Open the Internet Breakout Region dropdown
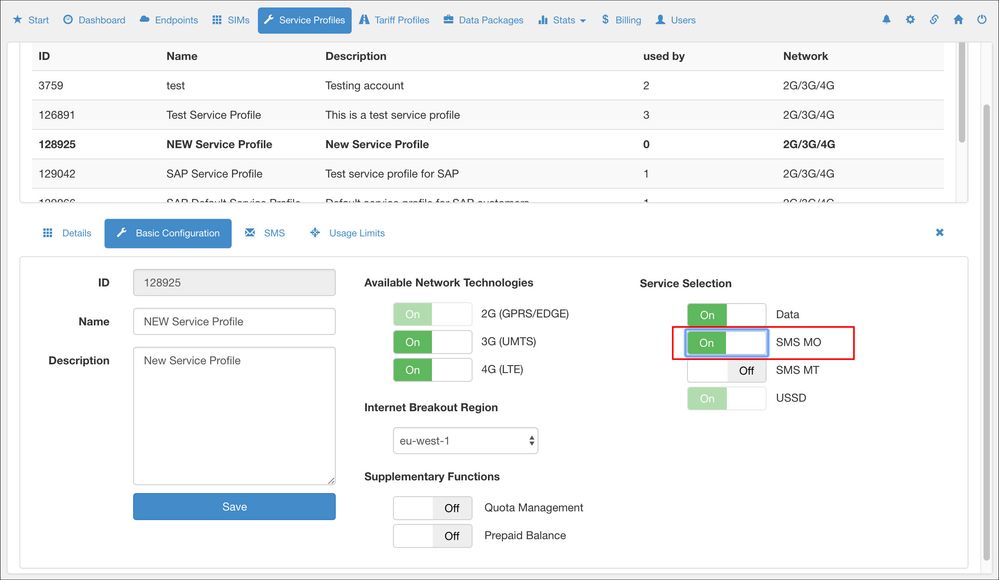 click(466, 440)
